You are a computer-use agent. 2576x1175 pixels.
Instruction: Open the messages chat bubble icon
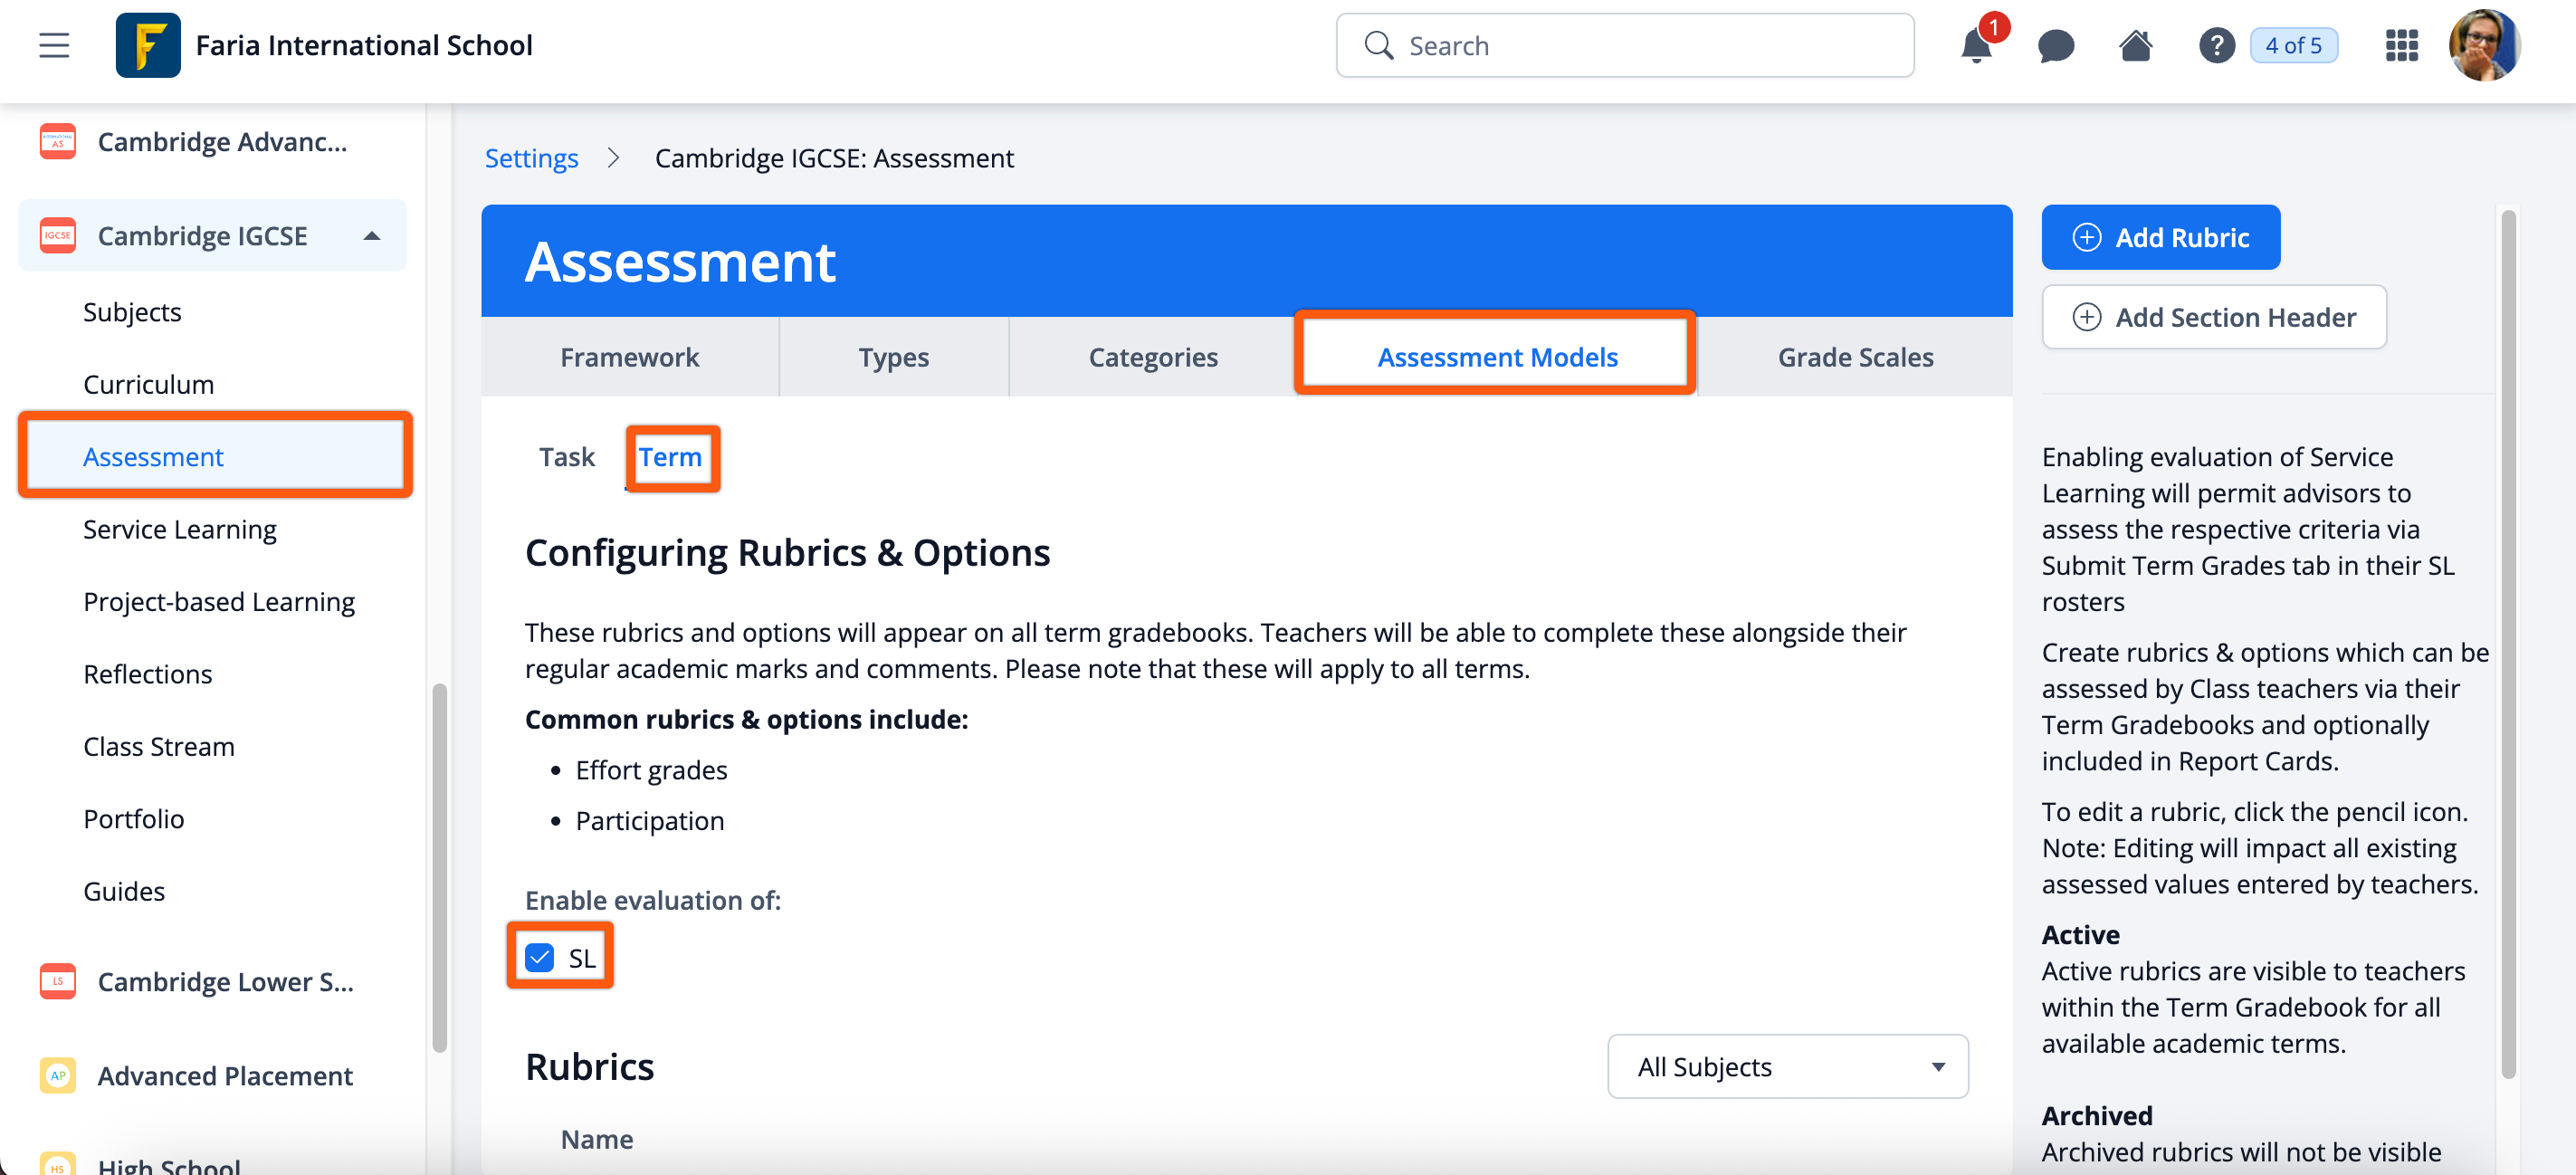click(2055, 46)
